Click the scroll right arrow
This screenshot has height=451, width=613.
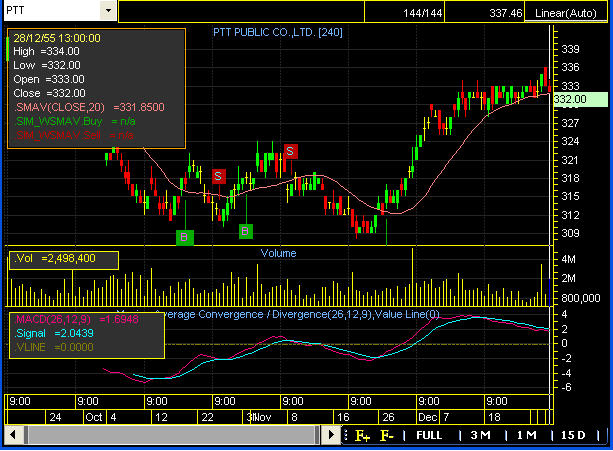[x=331, y=435]
